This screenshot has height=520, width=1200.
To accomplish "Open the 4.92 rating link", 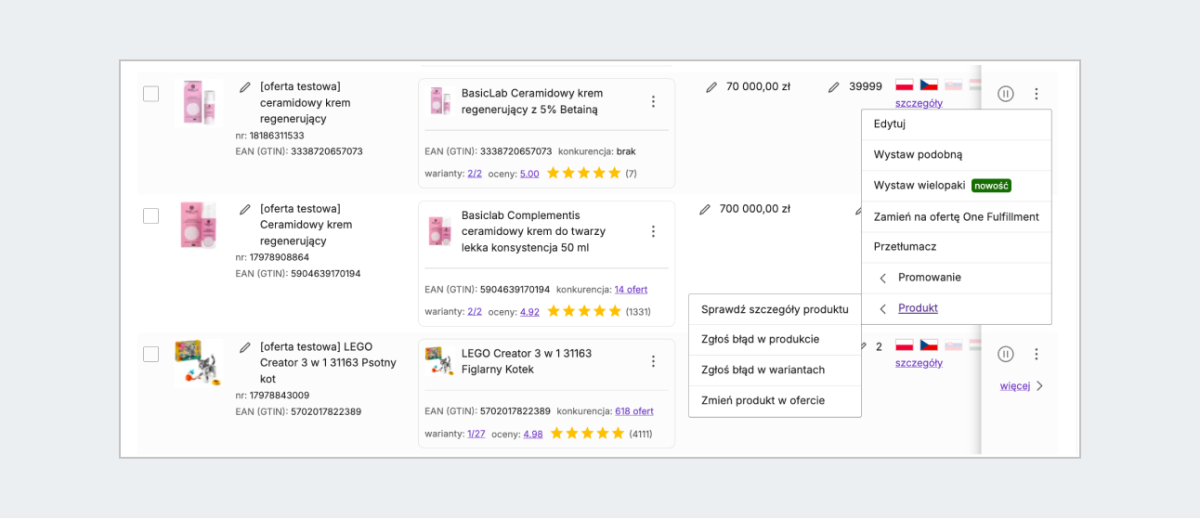I will pos(530,311).
